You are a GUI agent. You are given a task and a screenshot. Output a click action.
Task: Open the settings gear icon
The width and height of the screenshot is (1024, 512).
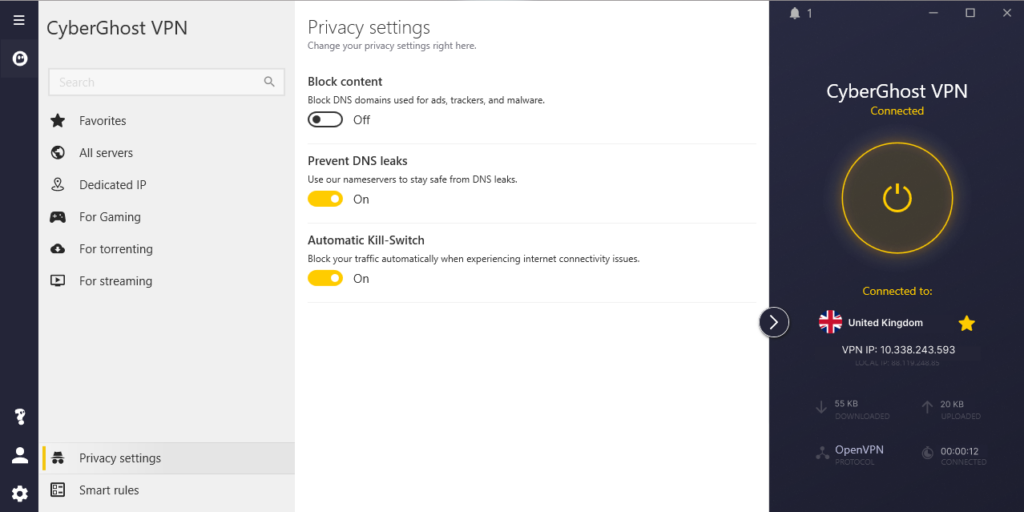point(20,494)
